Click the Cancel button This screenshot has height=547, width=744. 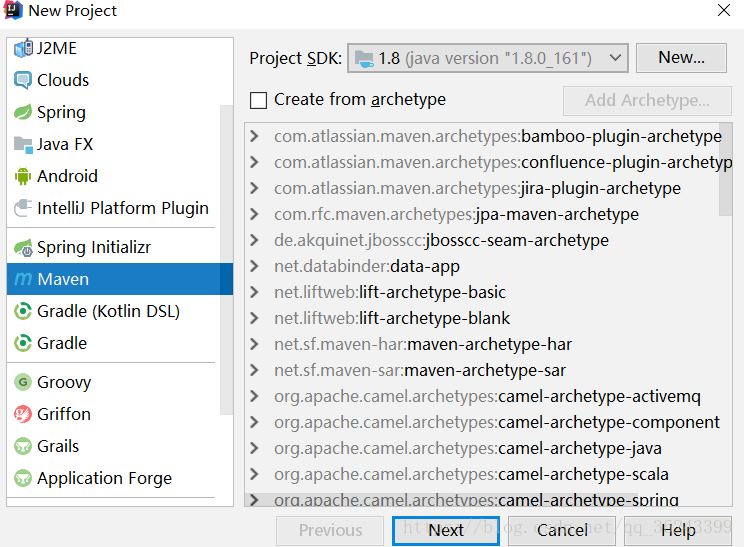pos(562,530)
